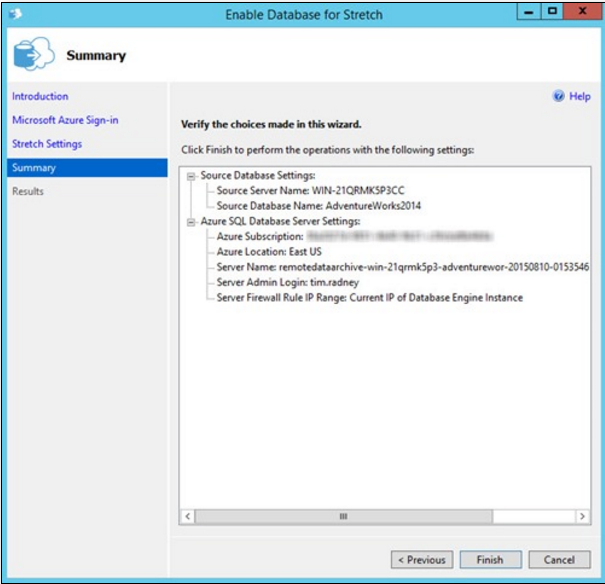
Task: Go back with the Previous button
Action: click(x=422, y=559)
